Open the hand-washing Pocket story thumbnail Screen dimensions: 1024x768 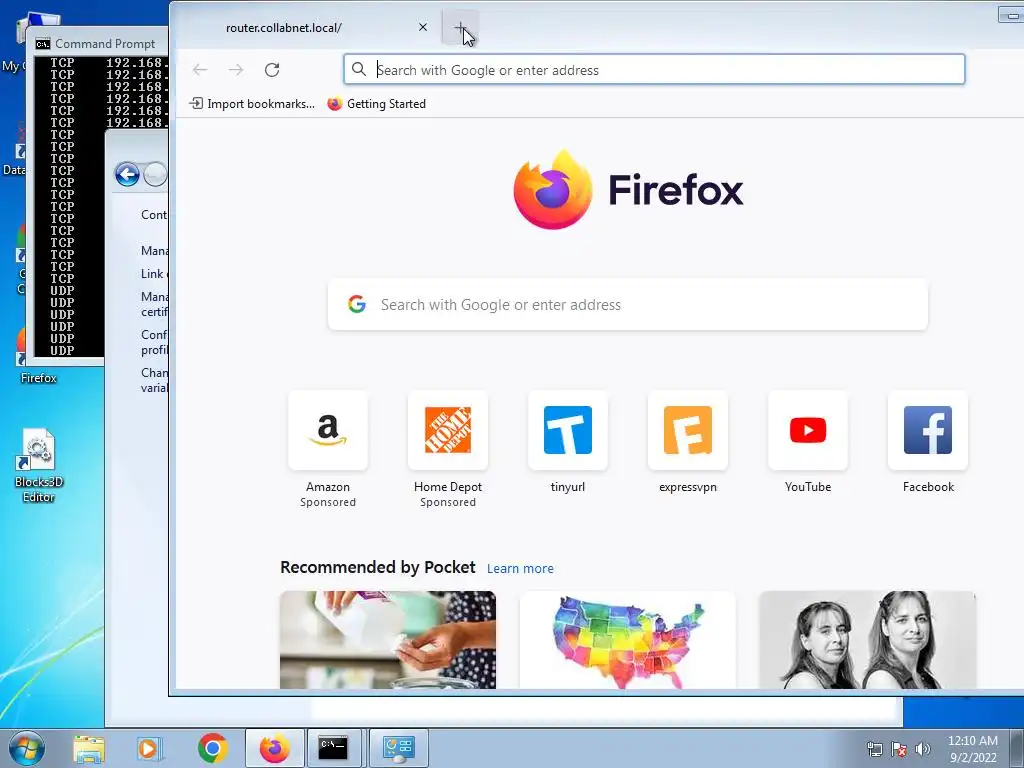[x=387, y=640]
